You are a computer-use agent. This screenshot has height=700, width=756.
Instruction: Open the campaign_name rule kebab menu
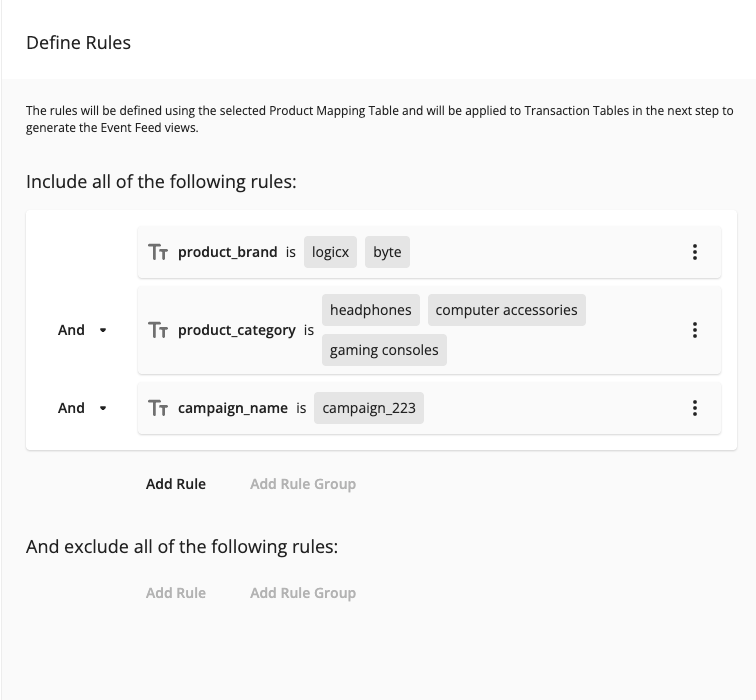[x=695, y=408]
